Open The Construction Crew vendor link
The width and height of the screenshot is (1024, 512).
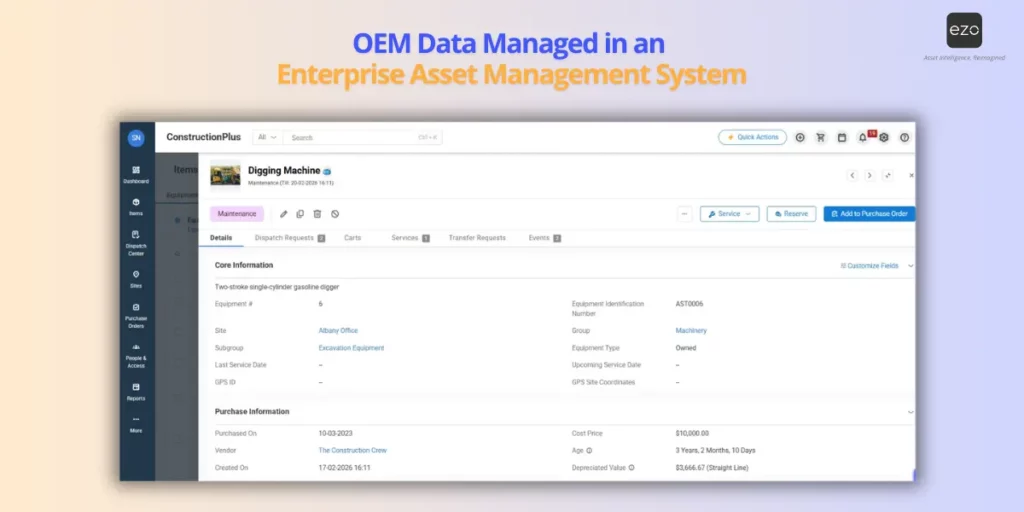(353, 451)
